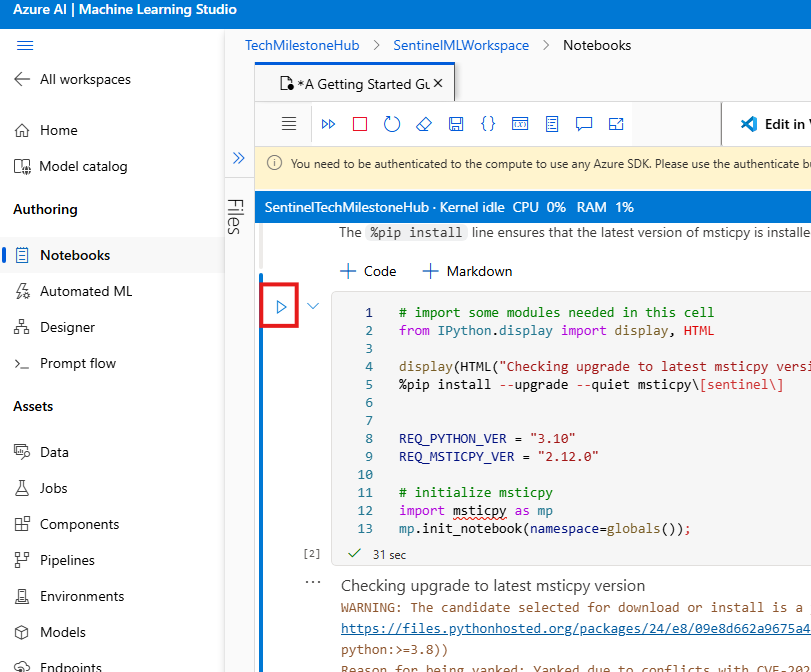Collapse the code cell using chevron

coord(313,306)
